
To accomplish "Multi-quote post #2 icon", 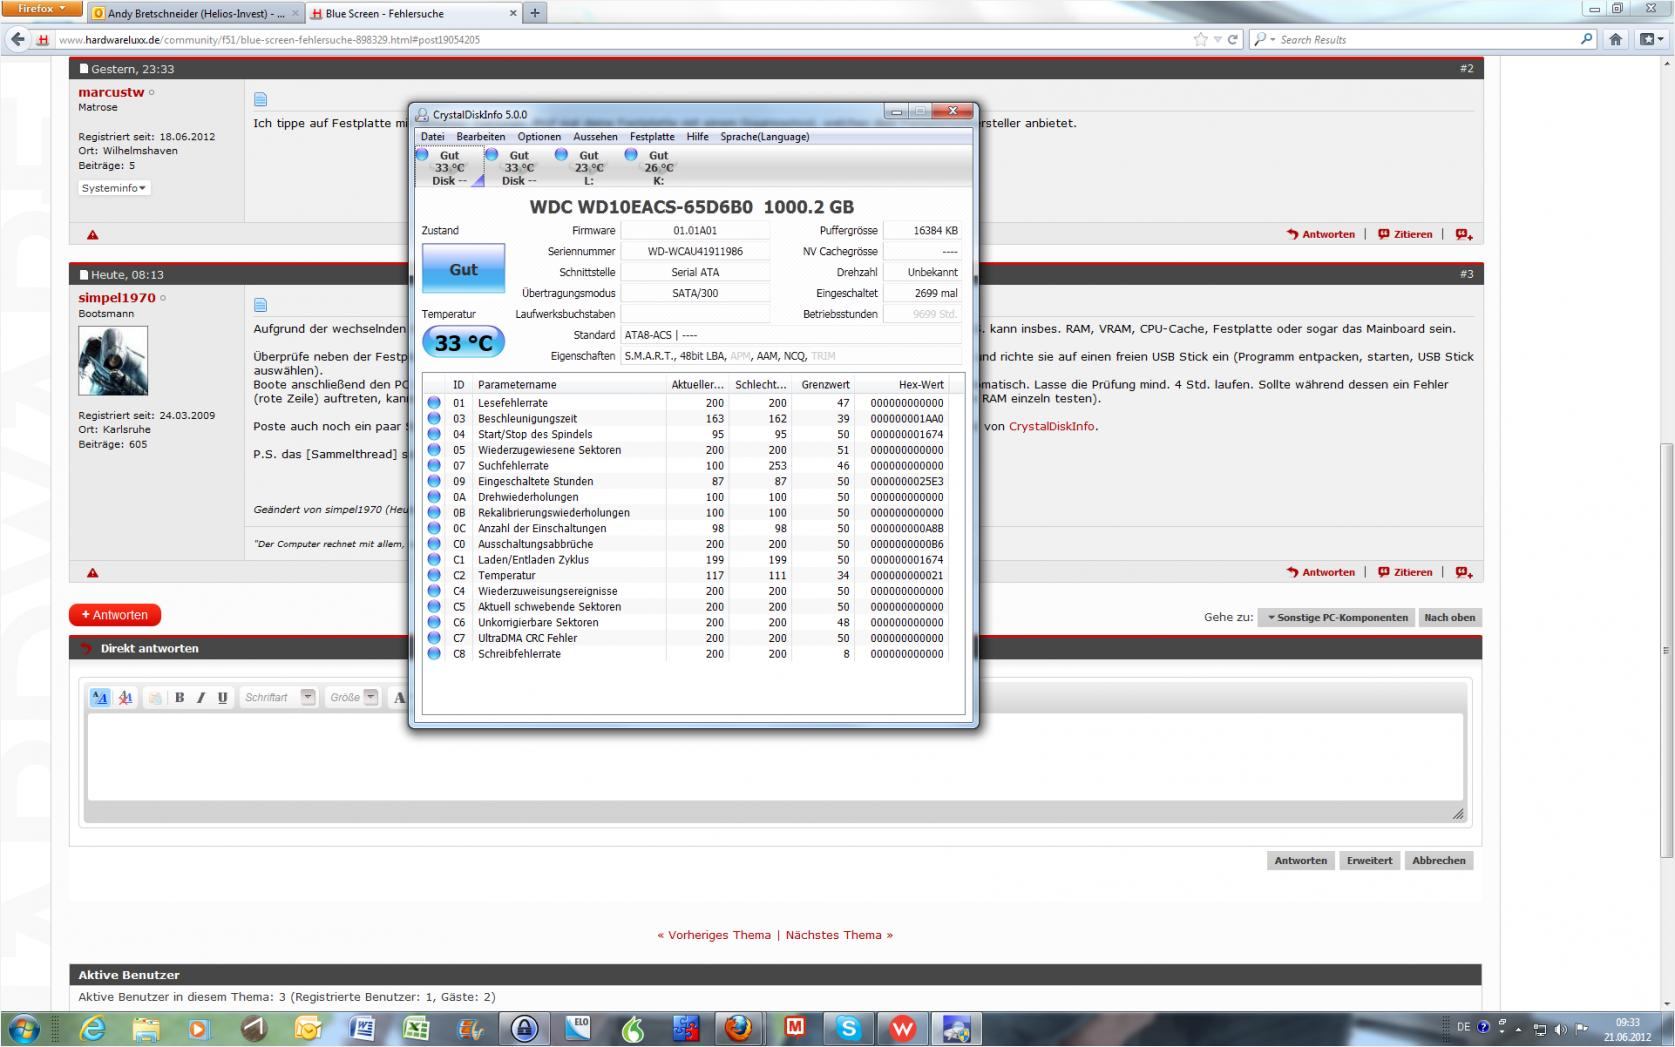I will [1464, 234].
